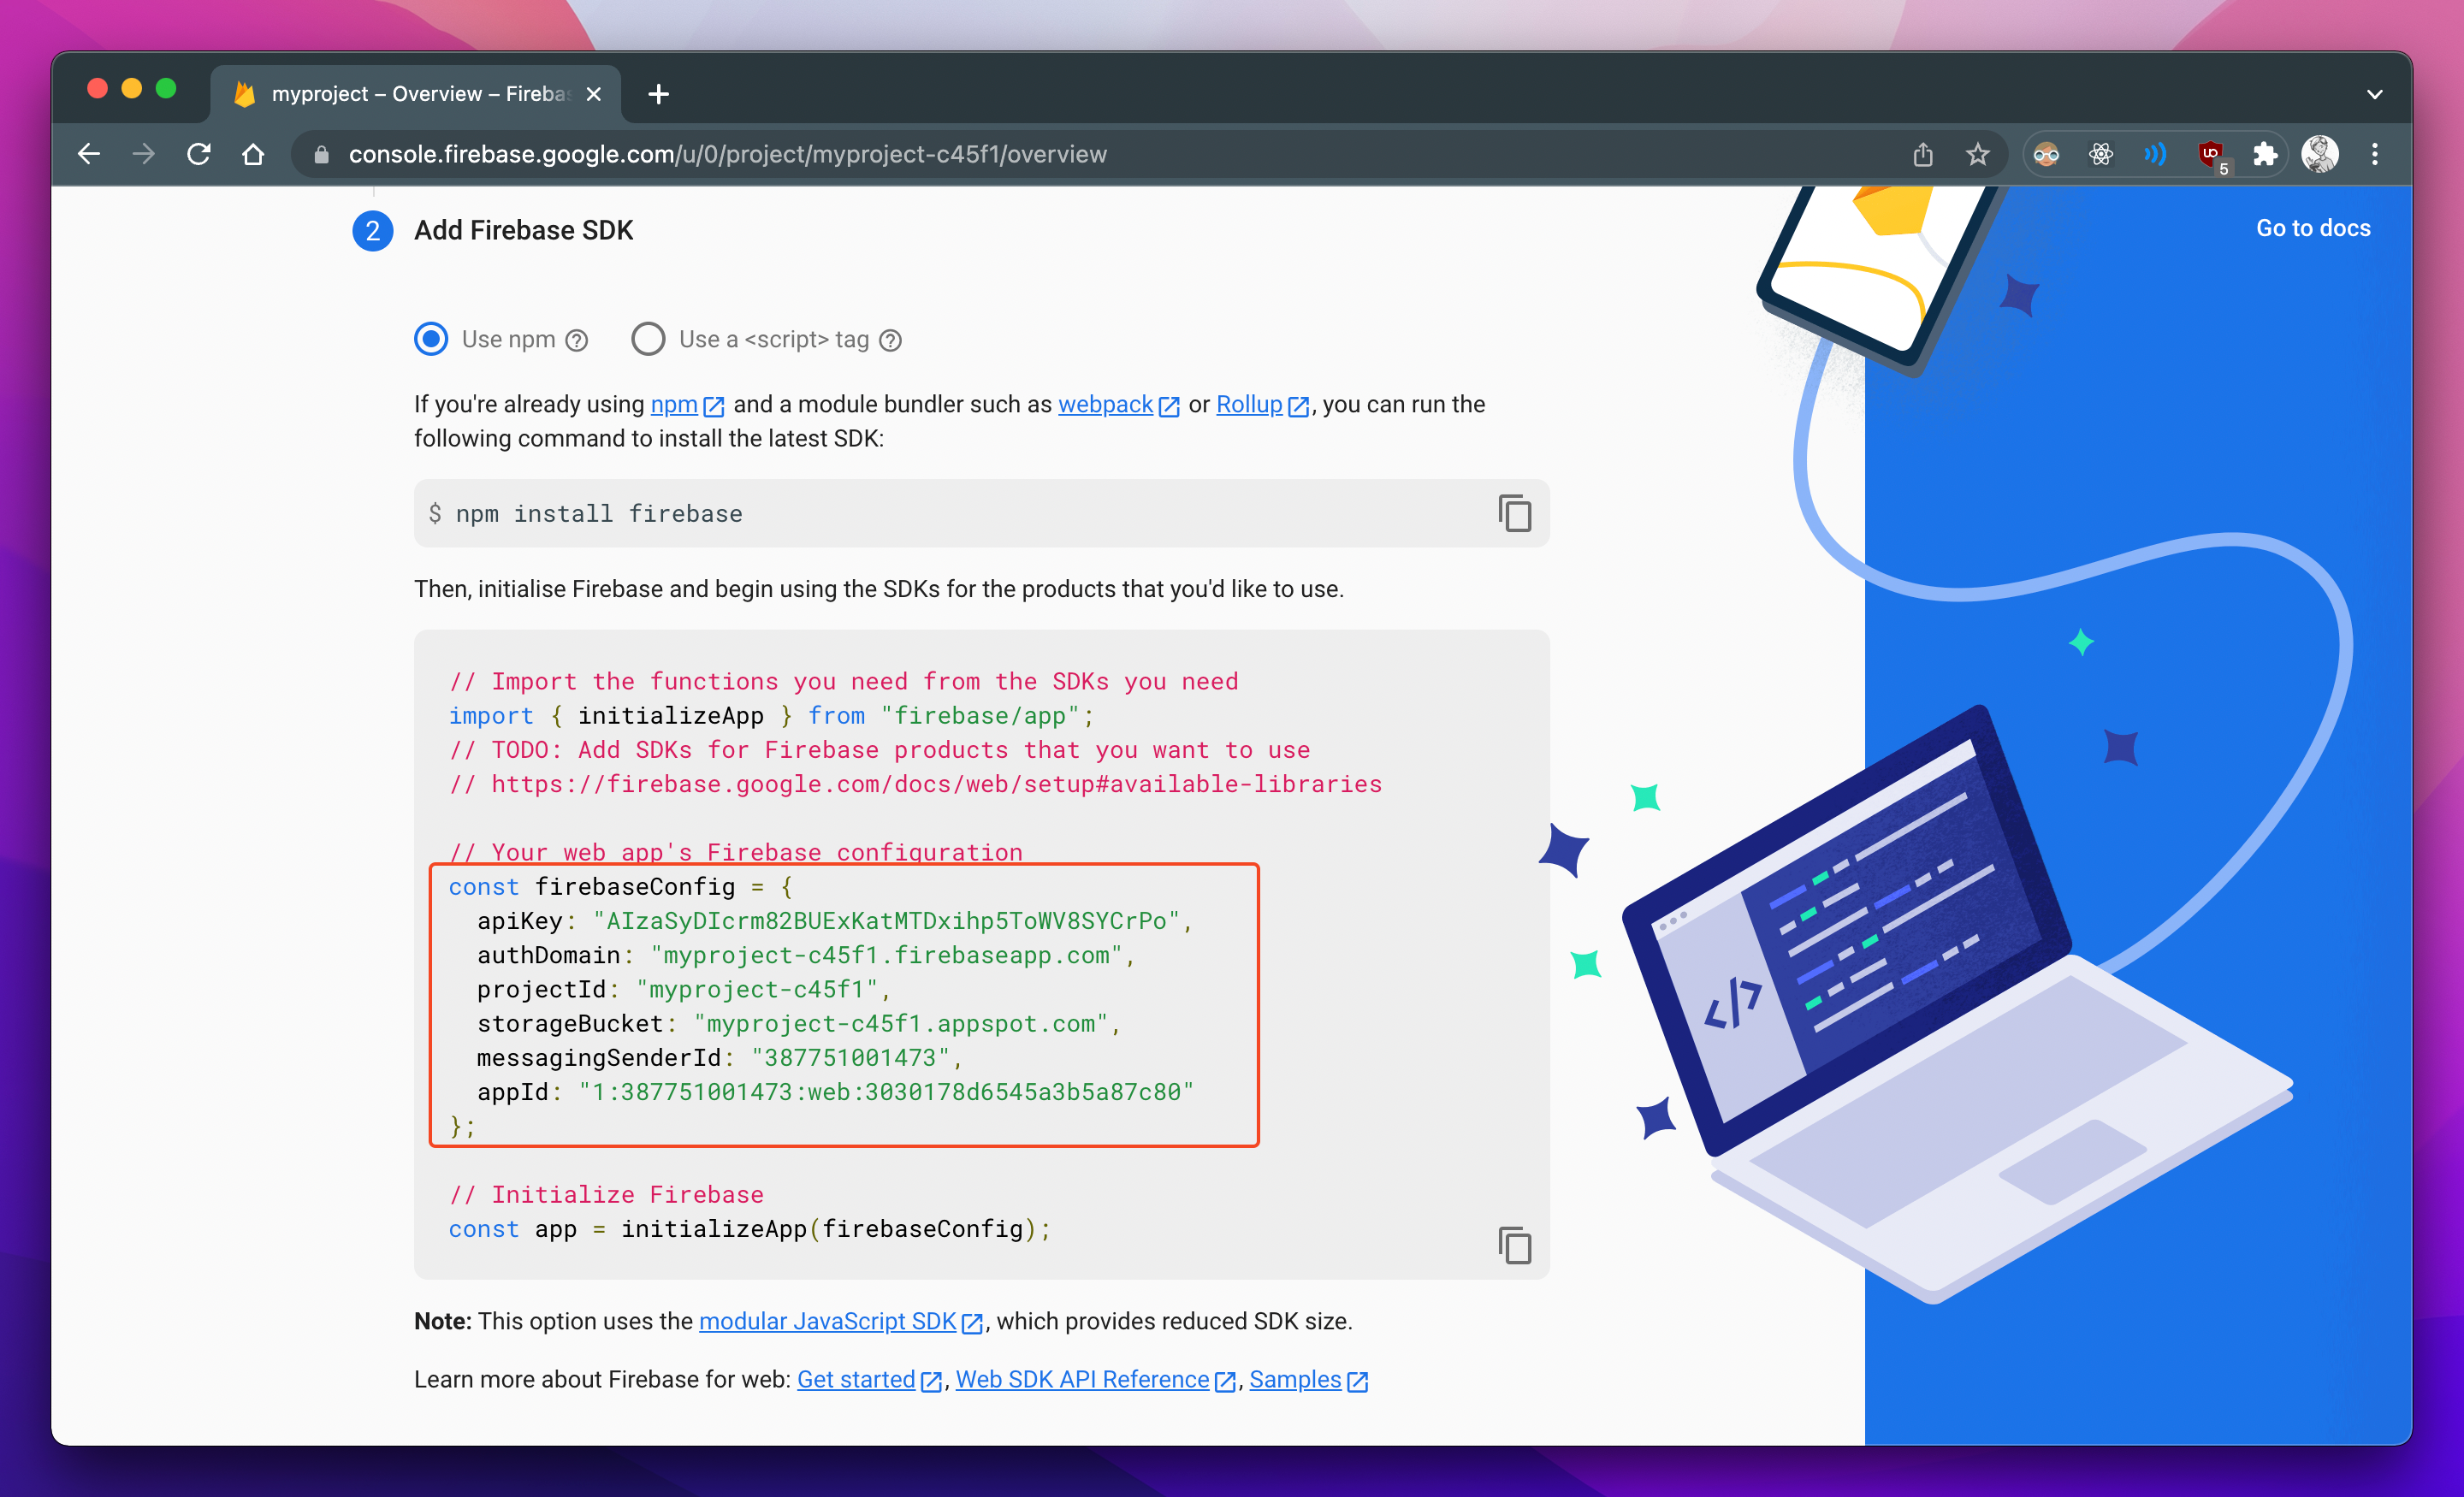Expand the tab search chevron

(2374, 94)
